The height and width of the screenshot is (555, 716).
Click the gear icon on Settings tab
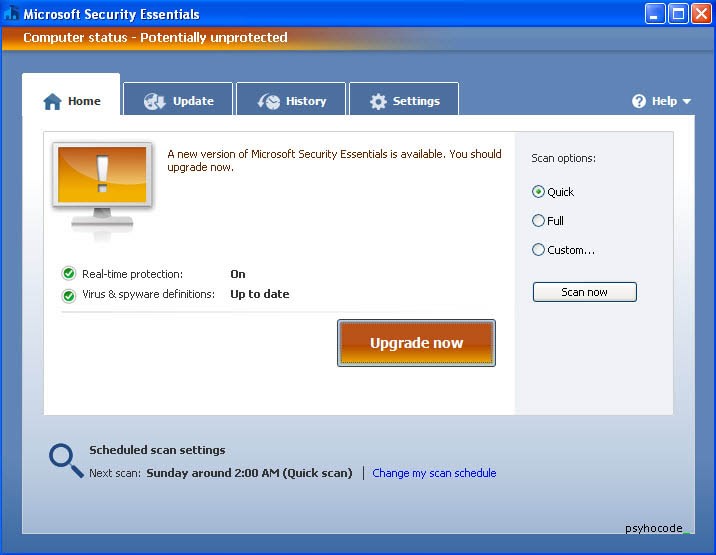[378, 101]
